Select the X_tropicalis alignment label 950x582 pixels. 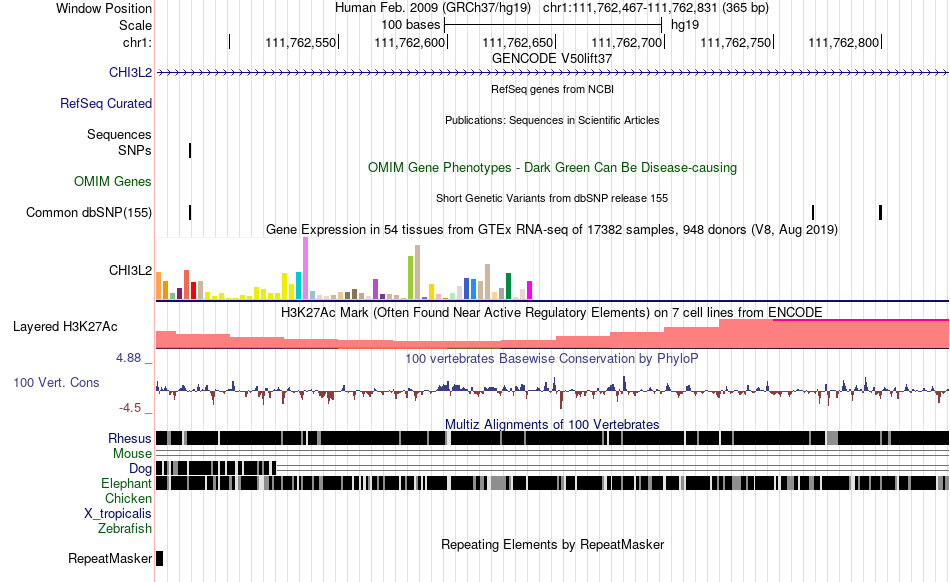pos(118,514)
